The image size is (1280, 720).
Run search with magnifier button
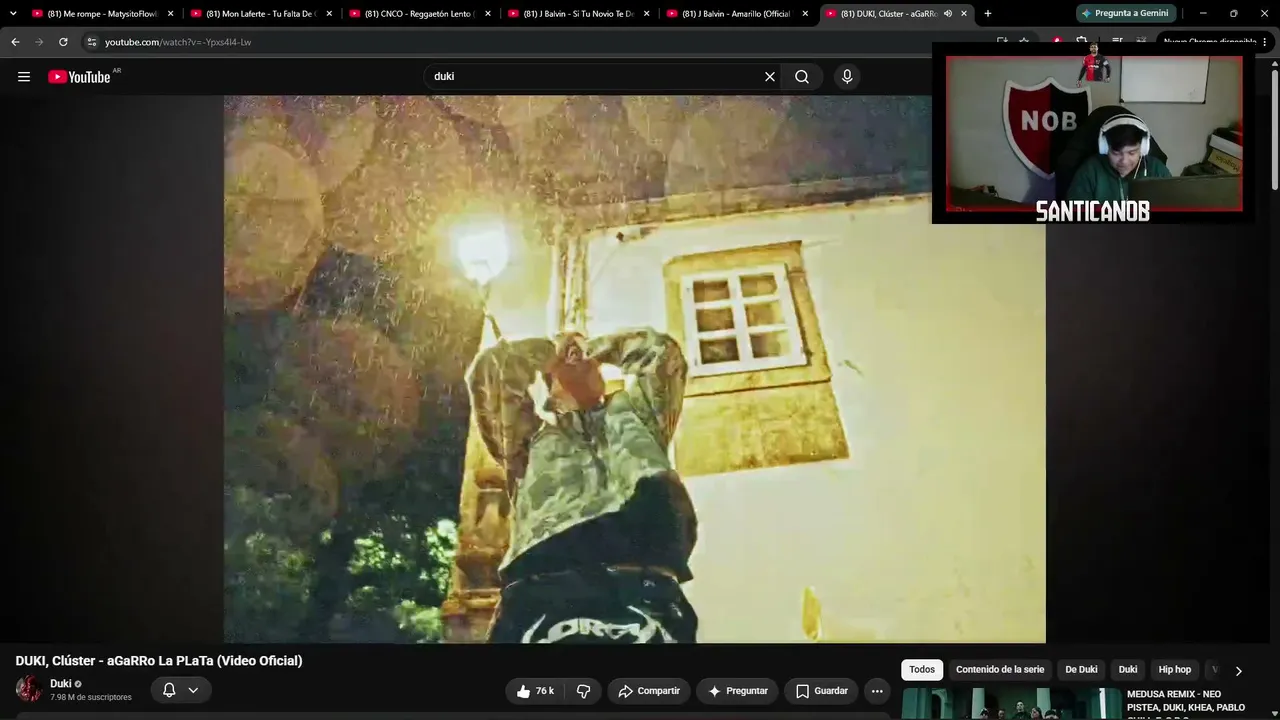(x=802, y=77)
